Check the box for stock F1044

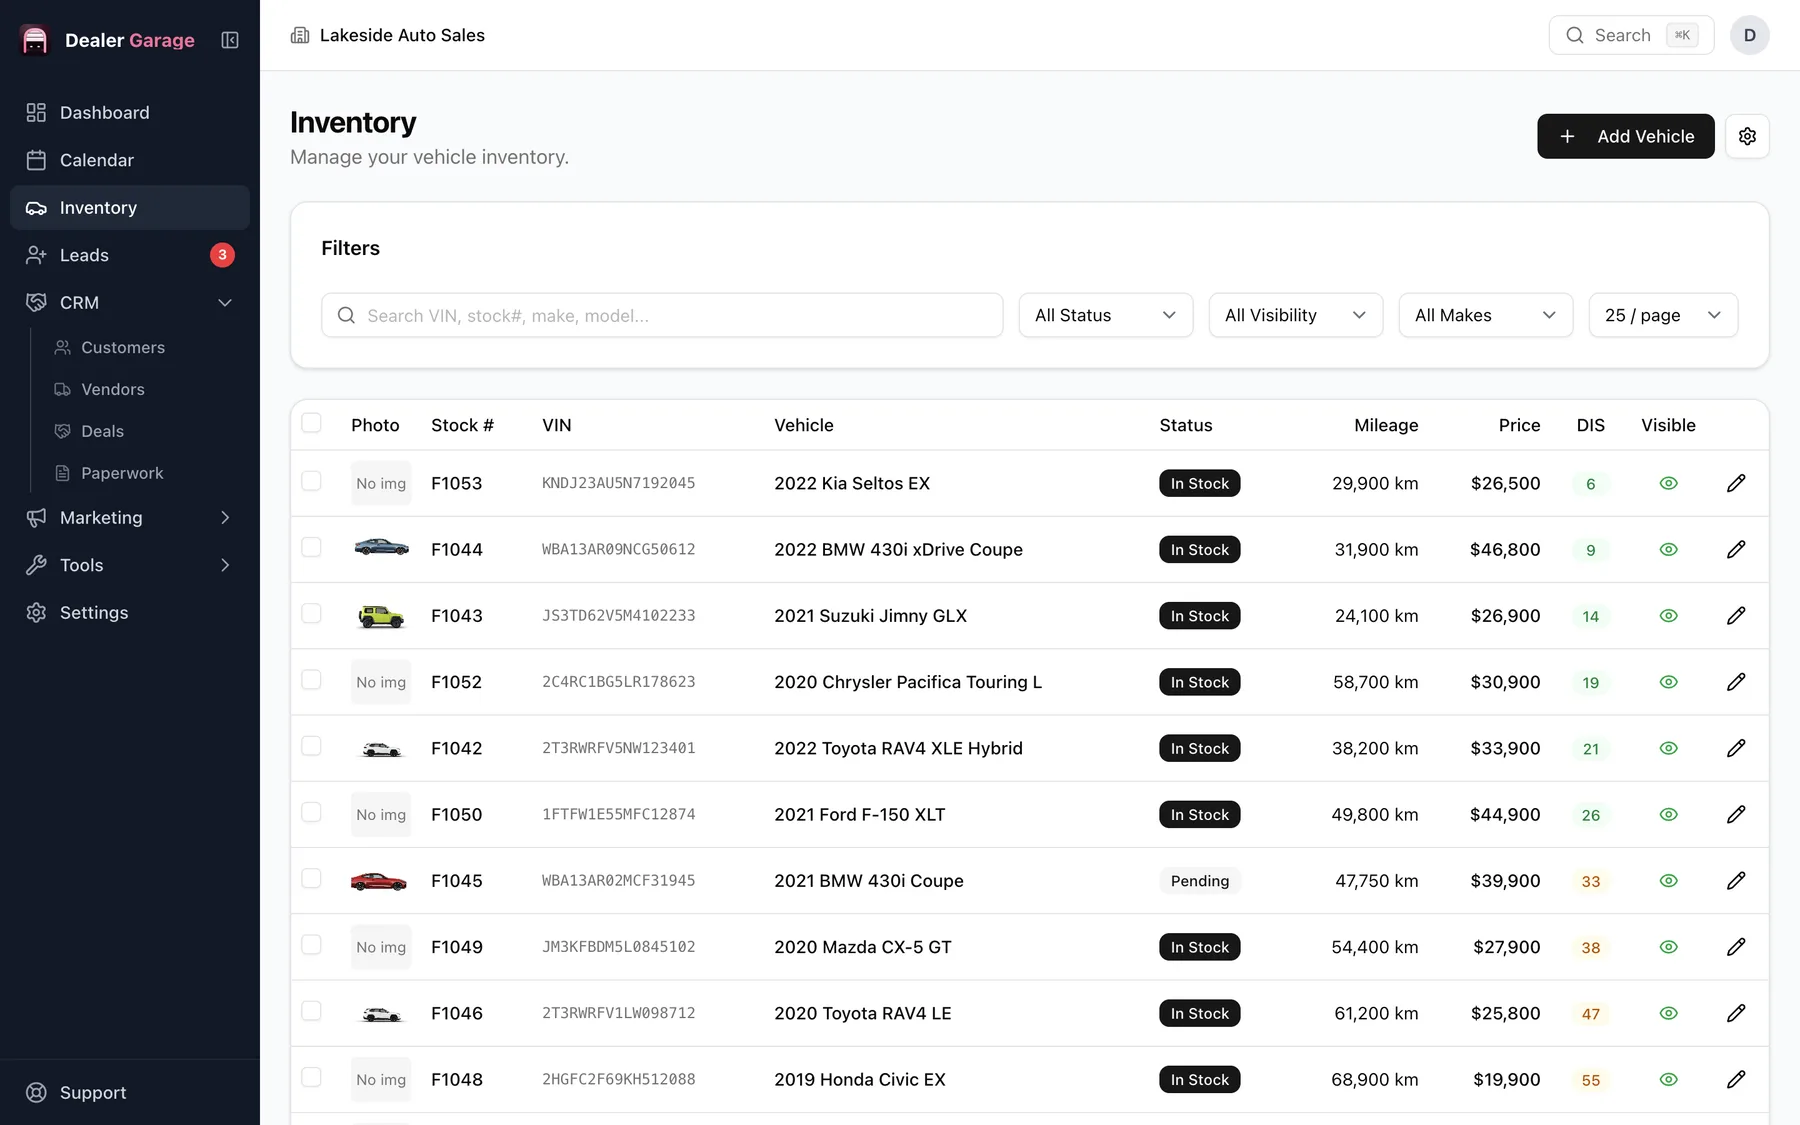[312, 547]
